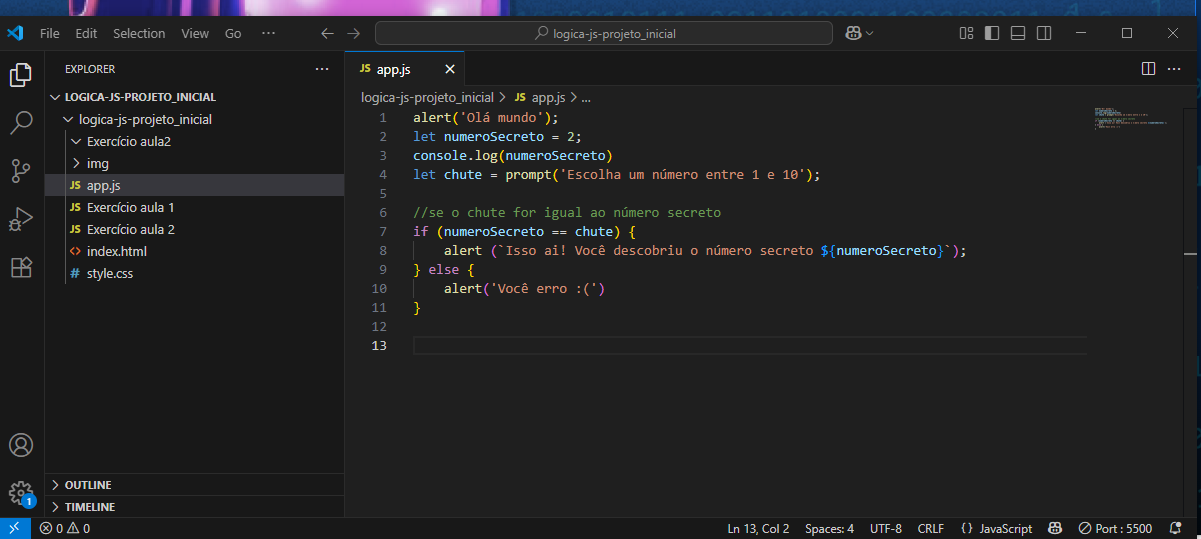Expand the TIMELINE section
1201x539 pixels.
(195, 506)
